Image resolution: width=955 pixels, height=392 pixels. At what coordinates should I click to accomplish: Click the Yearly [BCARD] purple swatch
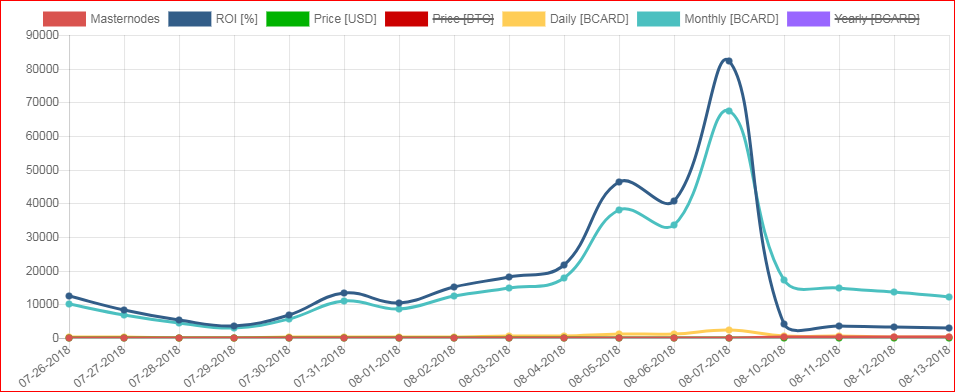click(x=808, y=19)
